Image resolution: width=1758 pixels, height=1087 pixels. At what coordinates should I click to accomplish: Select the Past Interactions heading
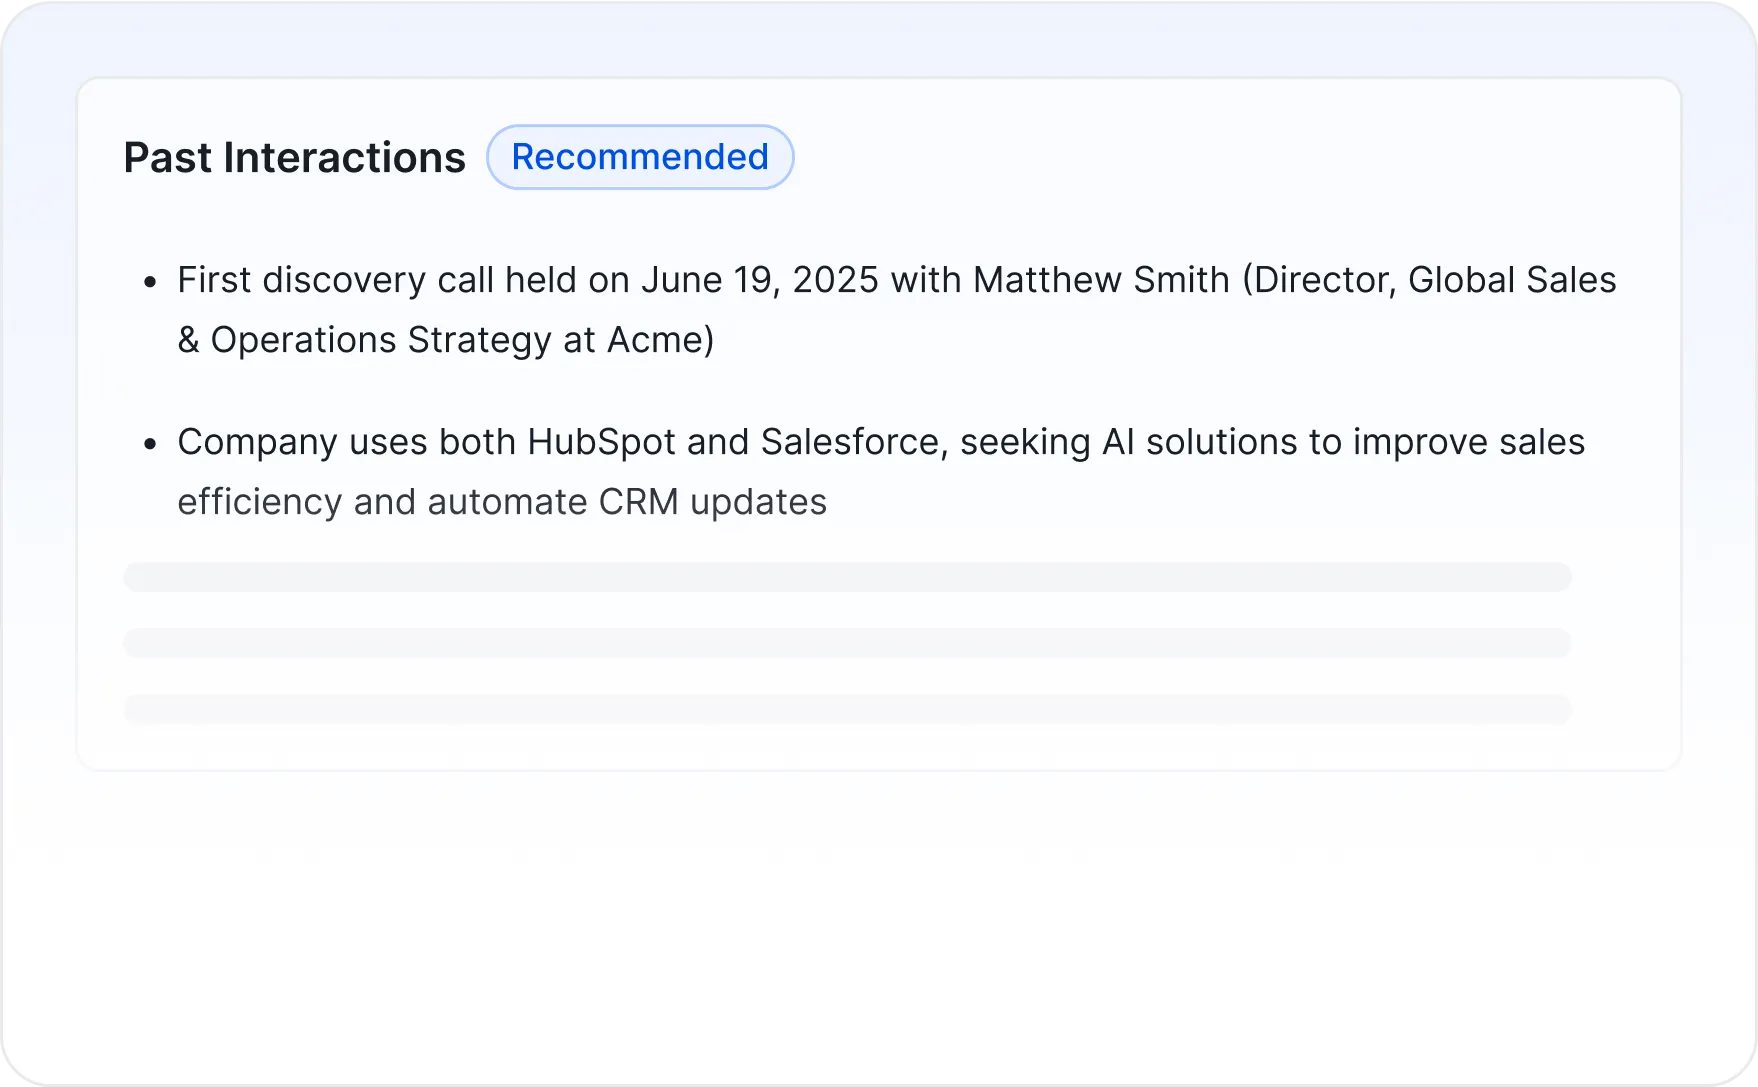(x=294, y=158)
